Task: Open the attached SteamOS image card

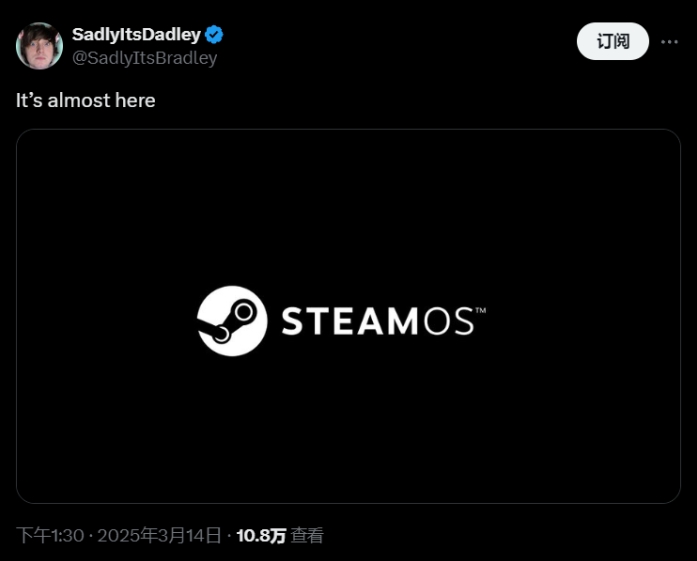Action: click(x=348, y=316)
